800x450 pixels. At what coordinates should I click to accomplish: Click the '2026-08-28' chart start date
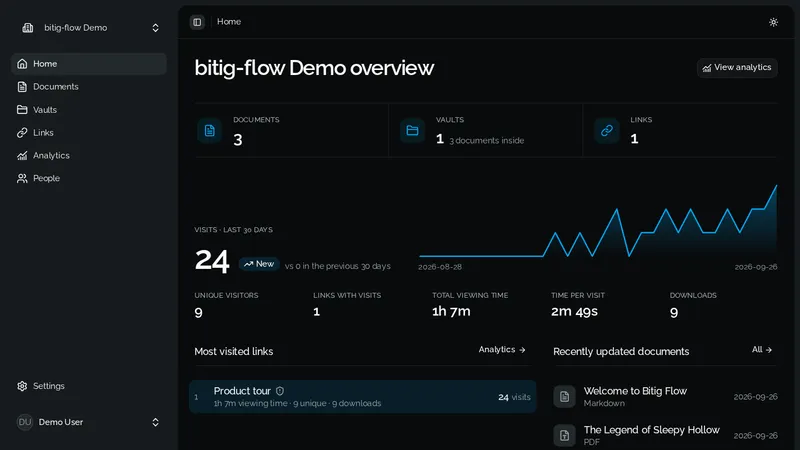(x=440, y=267)
